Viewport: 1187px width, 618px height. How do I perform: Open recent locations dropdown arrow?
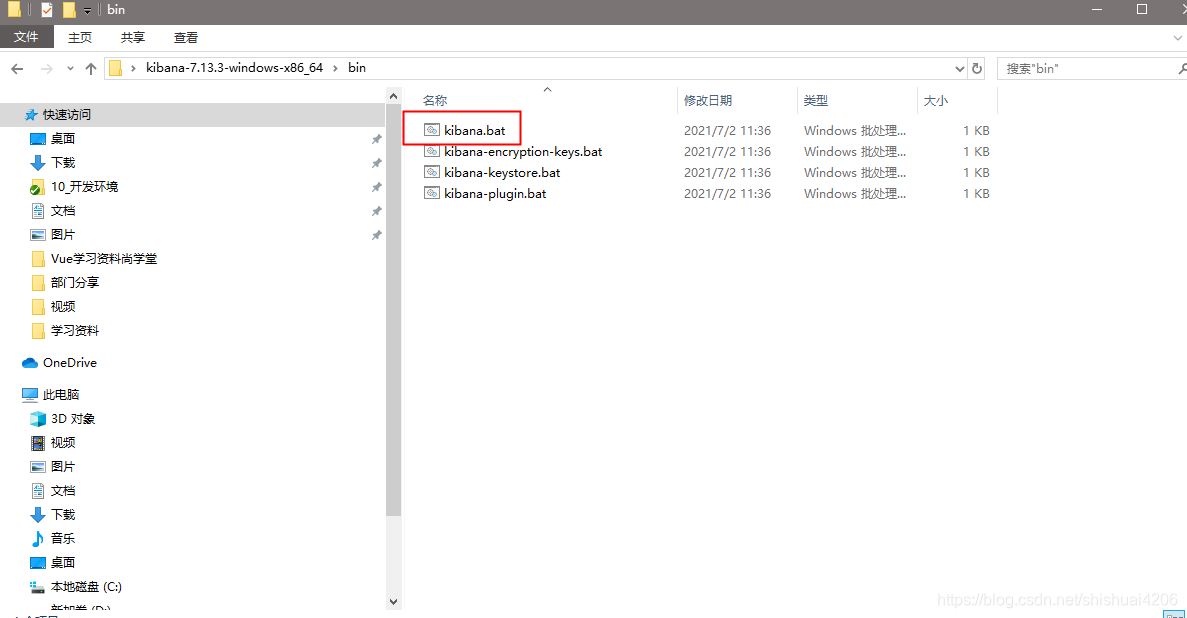click(70, 69)
